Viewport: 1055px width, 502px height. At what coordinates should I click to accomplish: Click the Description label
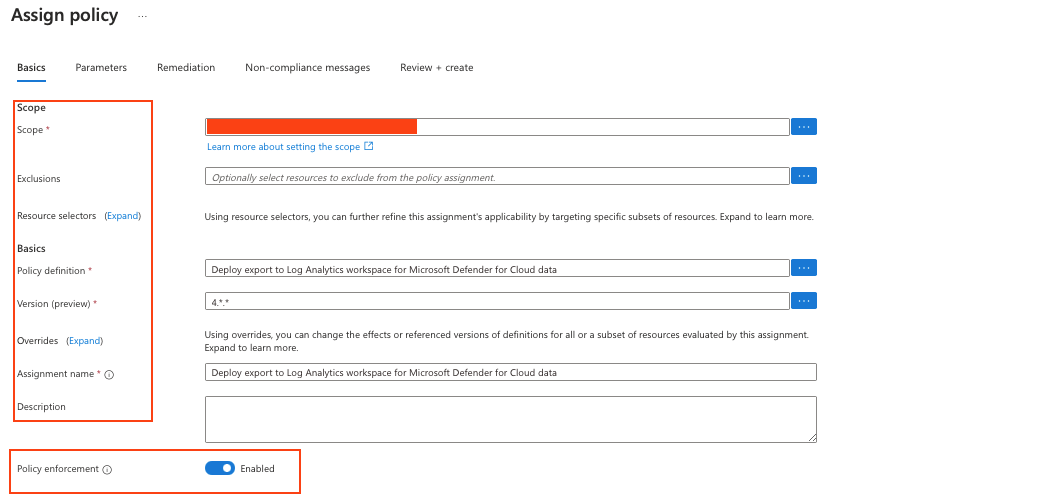pos(41,406)
